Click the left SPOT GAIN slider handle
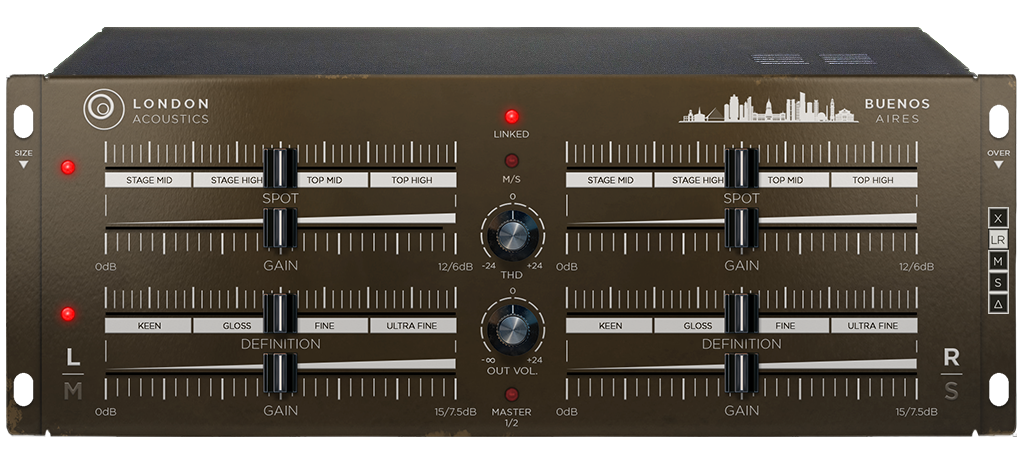Screen dimensions: 1024x461 tap(280, 228)
